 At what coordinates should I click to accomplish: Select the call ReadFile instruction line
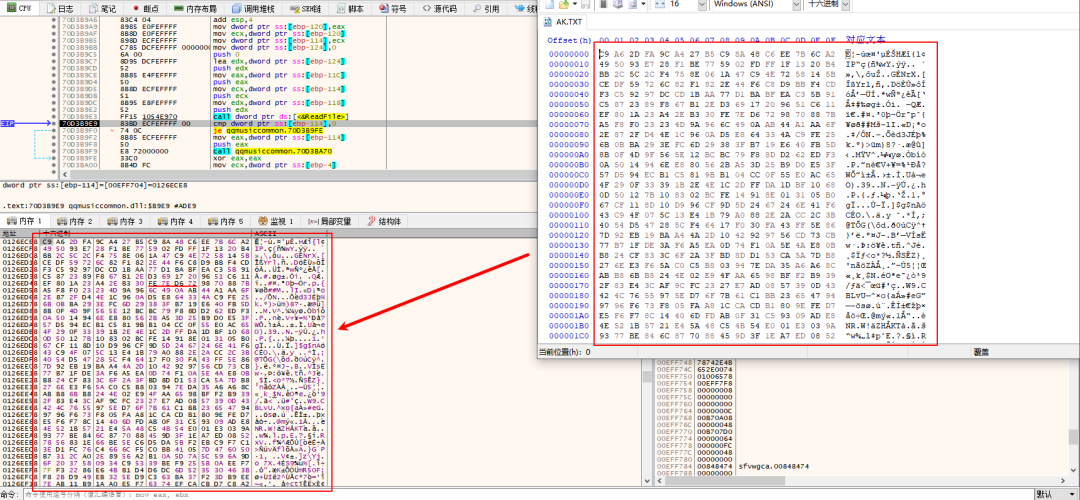(x=282, y=116)
